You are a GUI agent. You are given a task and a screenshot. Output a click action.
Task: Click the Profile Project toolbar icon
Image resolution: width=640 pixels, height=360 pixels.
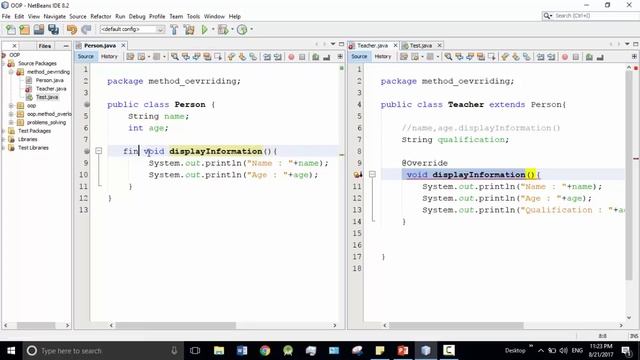click(242, 29)
